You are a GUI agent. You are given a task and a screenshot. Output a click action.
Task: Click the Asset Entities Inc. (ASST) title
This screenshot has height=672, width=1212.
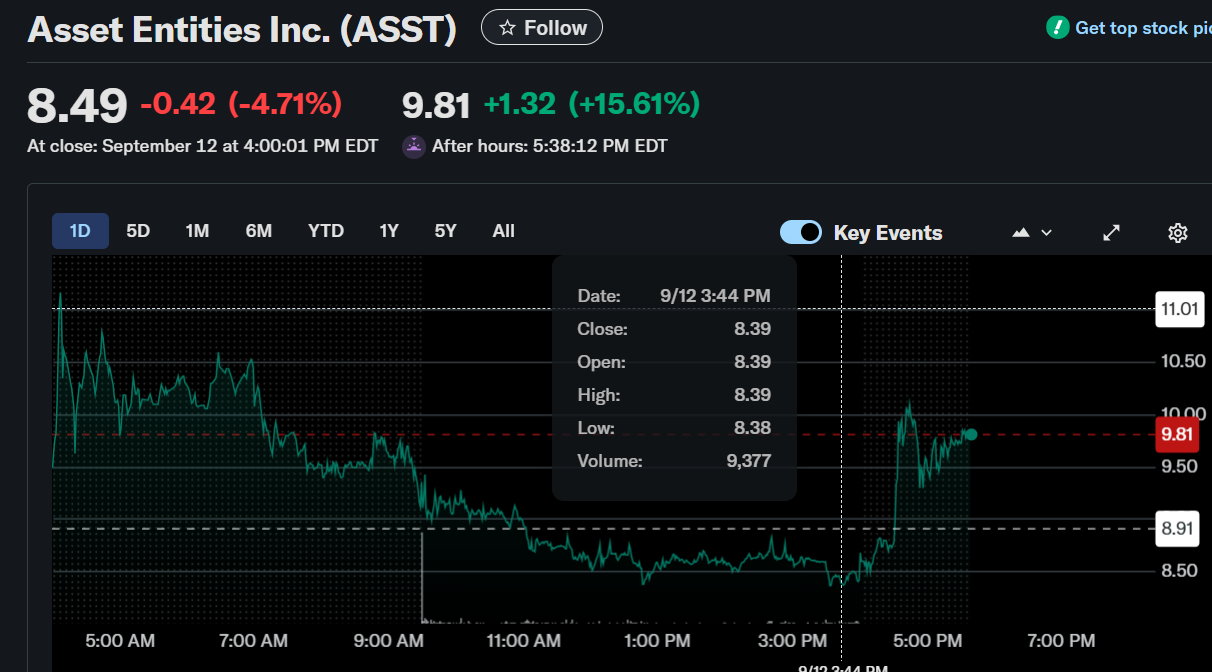242,30
